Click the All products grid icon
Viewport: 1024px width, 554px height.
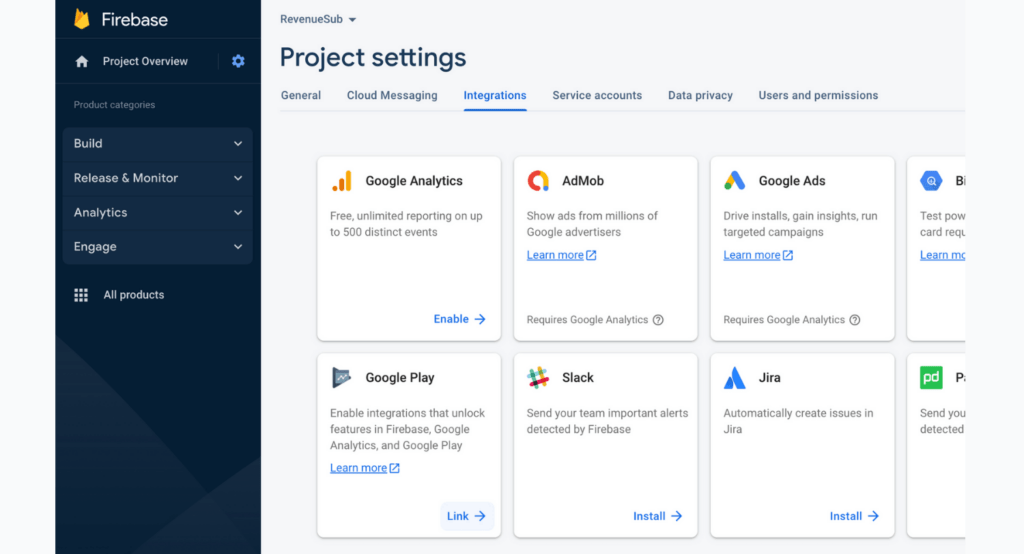point(81,295)
